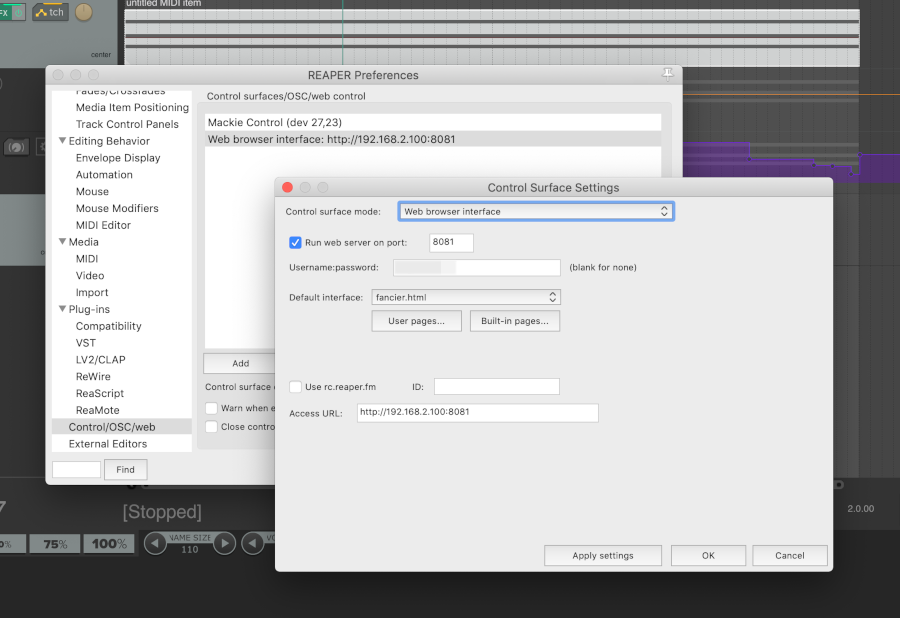Viewport: 900px width, 618px height.
Task: Enable the Use rc.reaper.fm checkbox
Action: 296,387
